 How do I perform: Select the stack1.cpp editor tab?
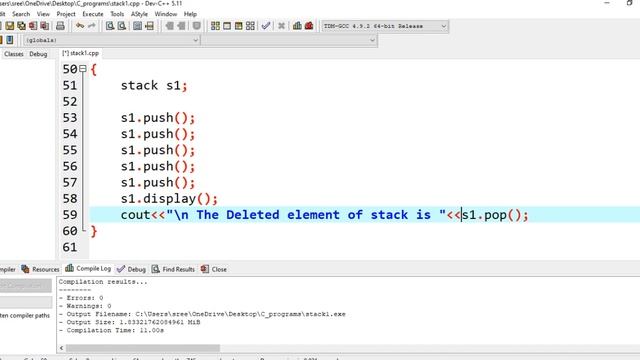80,53
